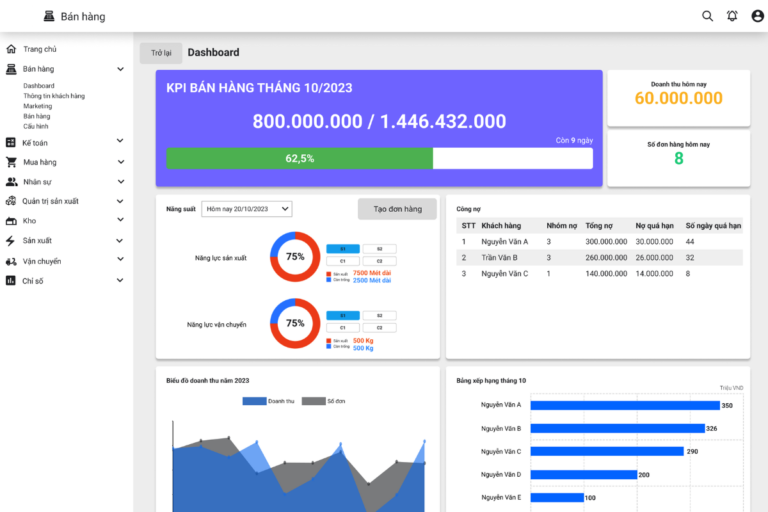768x512 pixels.
Task: Click the Vận chuyển delivery icon
Action: pos(11,261)
